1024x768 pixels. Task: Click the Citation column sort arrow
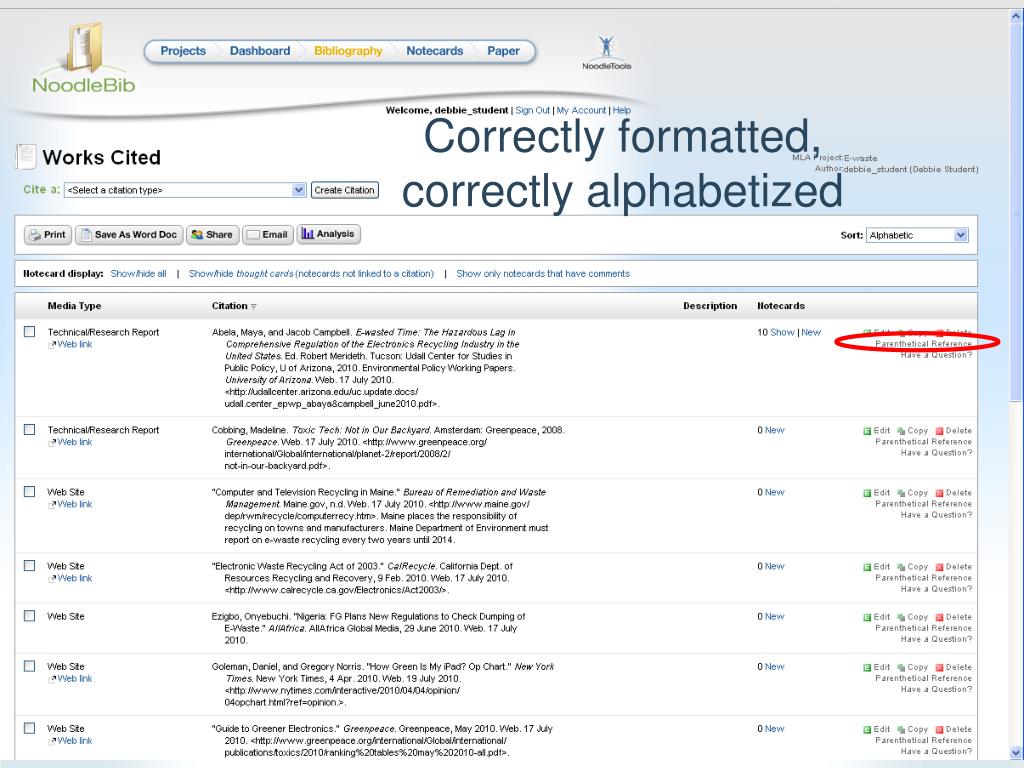[253, 307]
